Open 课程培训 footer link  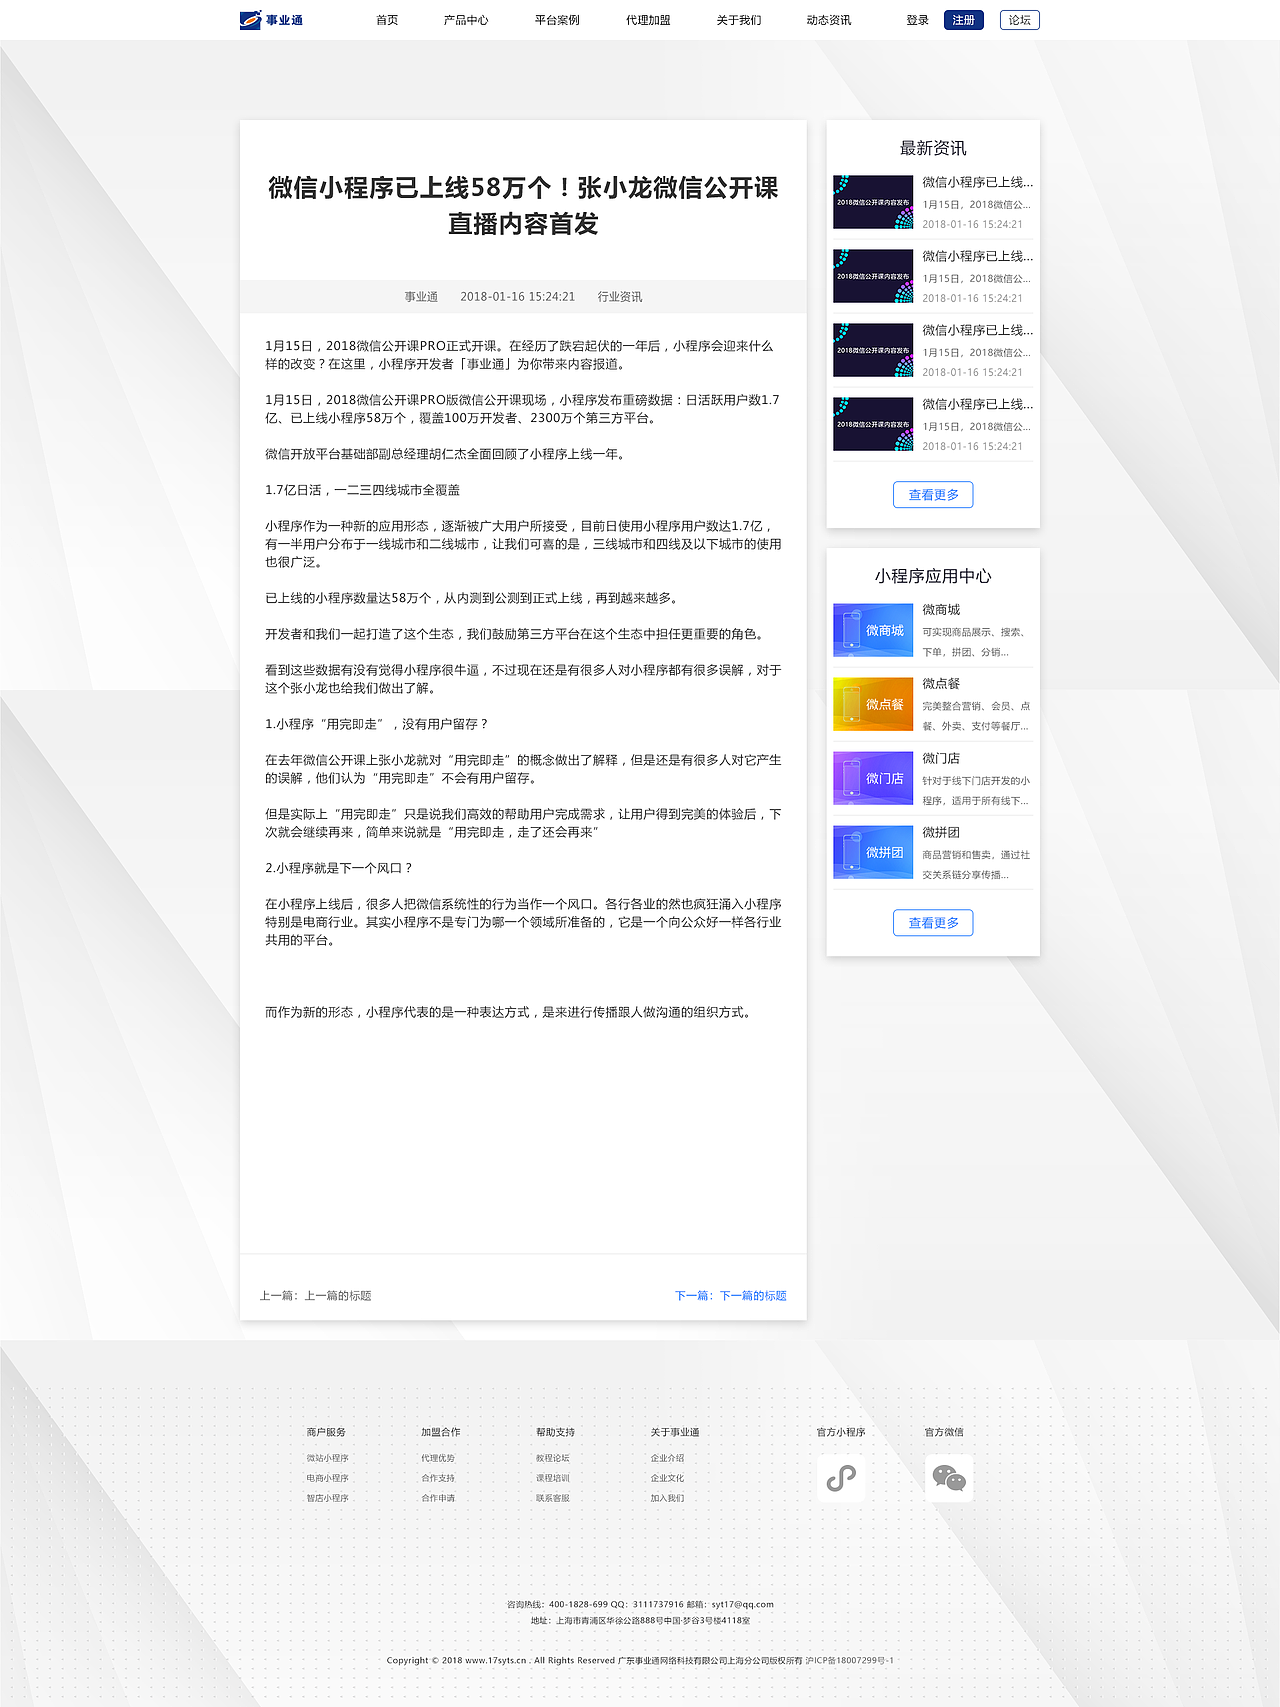[x=553, y=1478]
